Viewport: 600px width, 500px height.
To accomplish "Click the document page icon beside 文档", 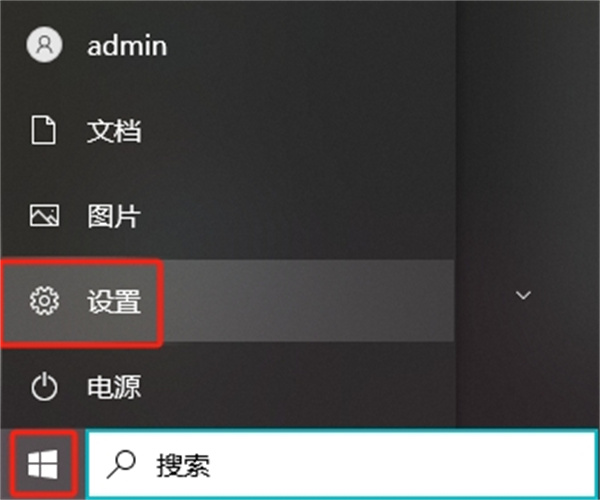I will coord(43,131).
